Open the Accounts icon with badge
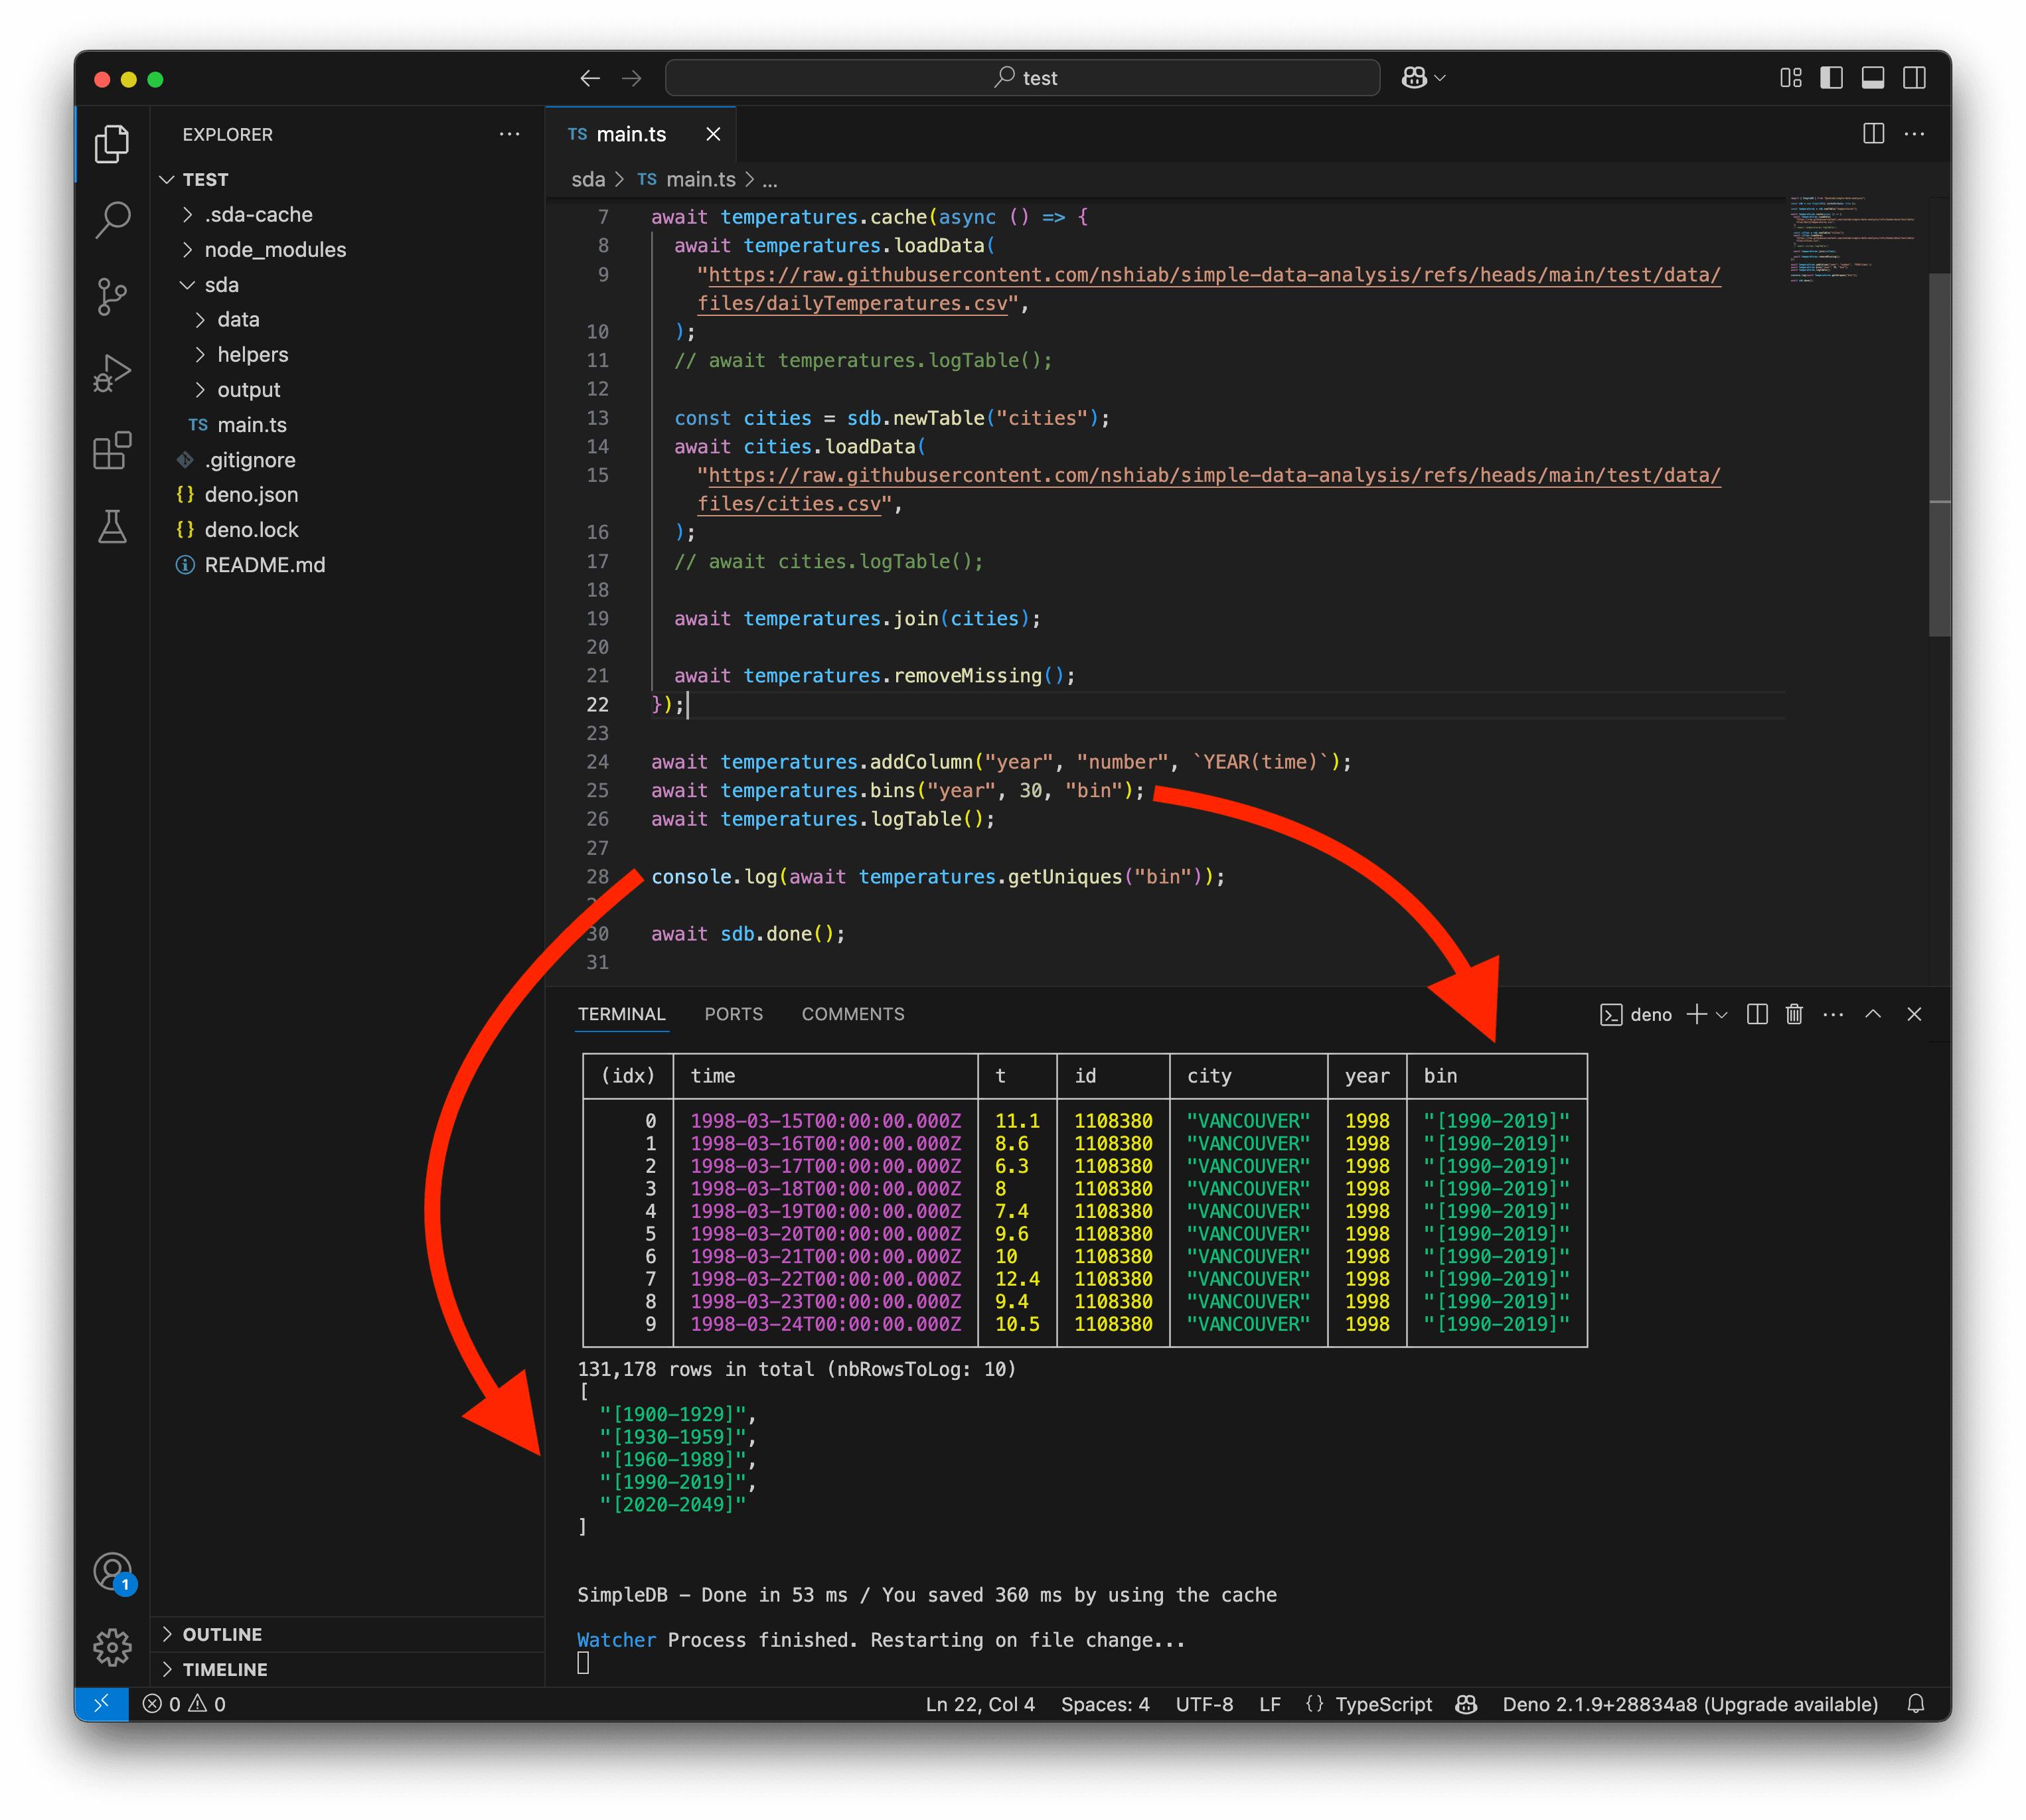This screenshot has height=1820, width=2026. (x=112, y=1572)
